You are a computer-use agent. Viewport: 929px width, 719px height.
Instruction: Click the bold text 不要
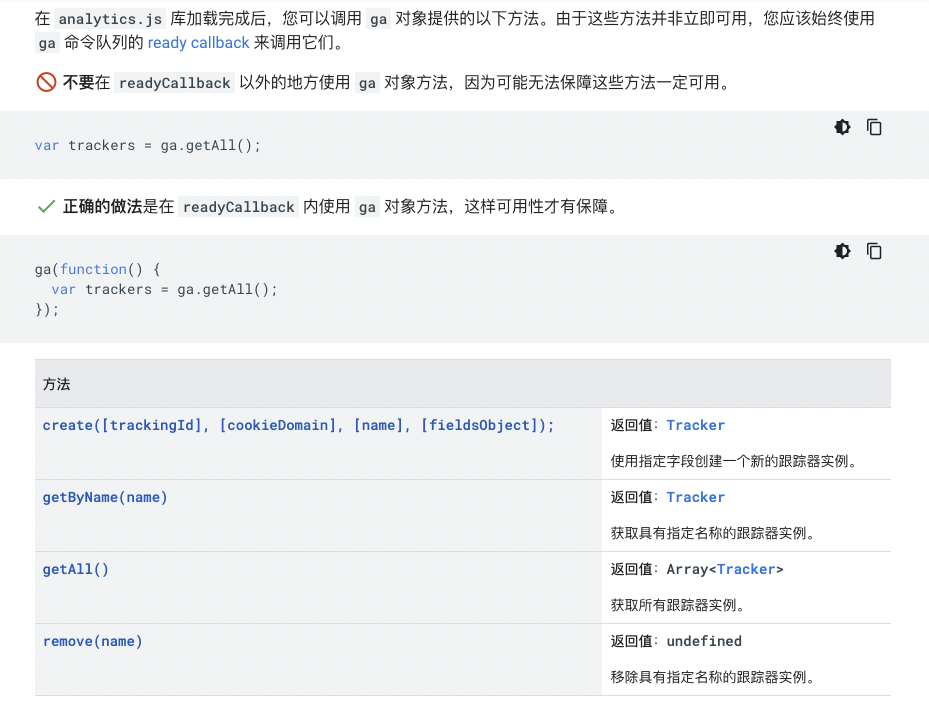pyautogui.click(x=78, y=82)
